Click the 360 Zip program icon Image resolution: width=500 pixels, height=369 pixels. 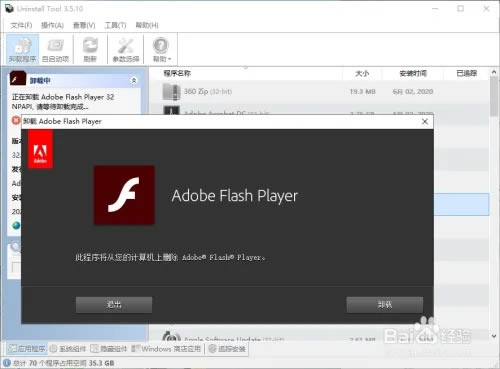[171, 92]
